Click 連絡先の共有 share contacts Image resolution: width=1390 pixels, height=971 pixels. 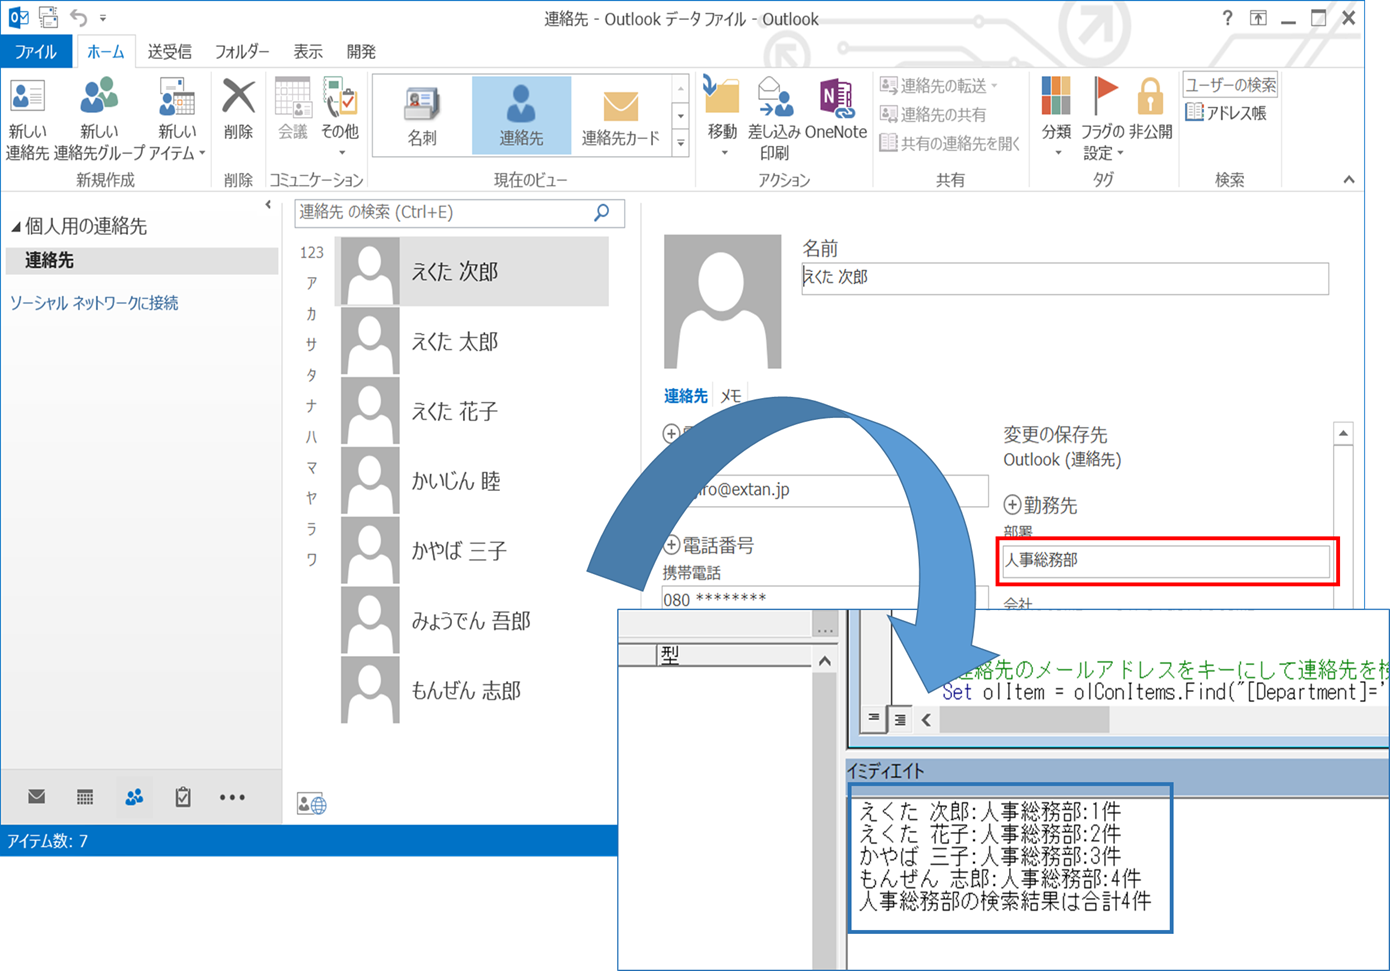934,114
